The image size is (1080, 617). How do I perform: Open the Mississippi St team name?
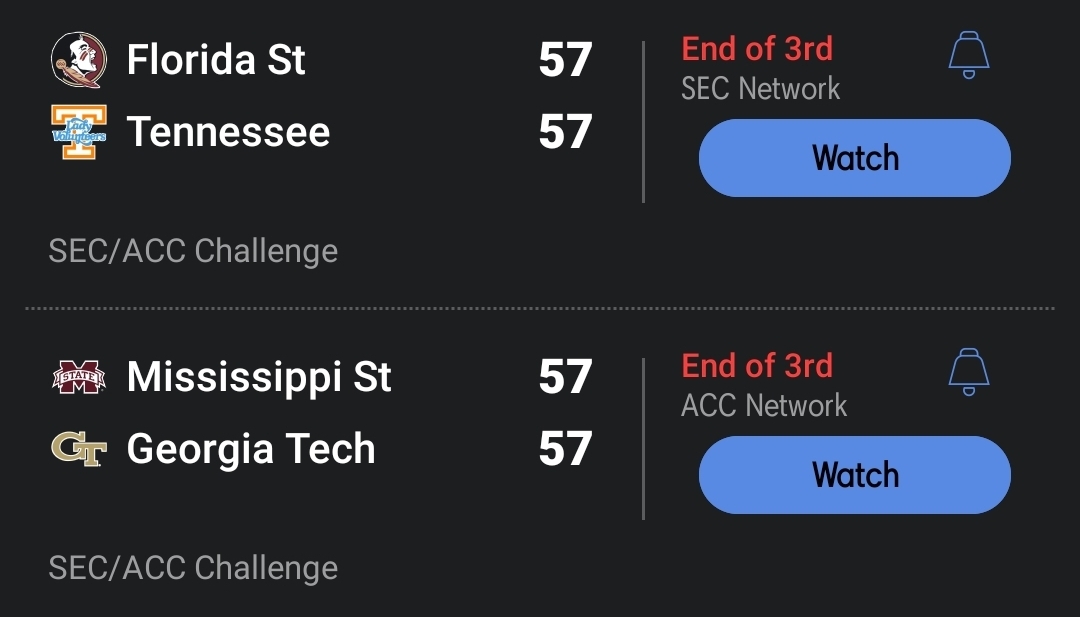(259, 377)
